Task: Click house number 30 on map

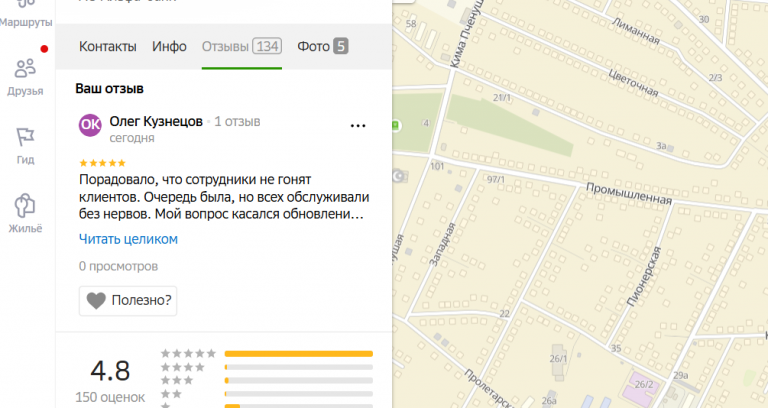Action: tap(704, 20)
